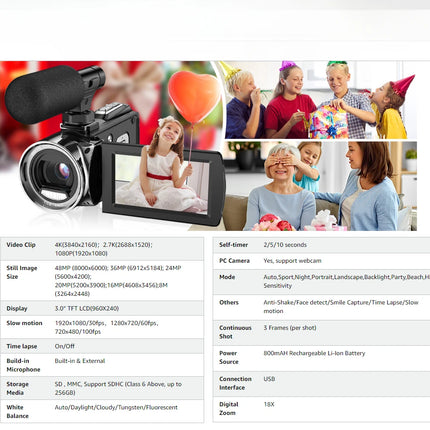Select the 'PC Camera' spec label

pyautogui.click(x=234, y=261)
